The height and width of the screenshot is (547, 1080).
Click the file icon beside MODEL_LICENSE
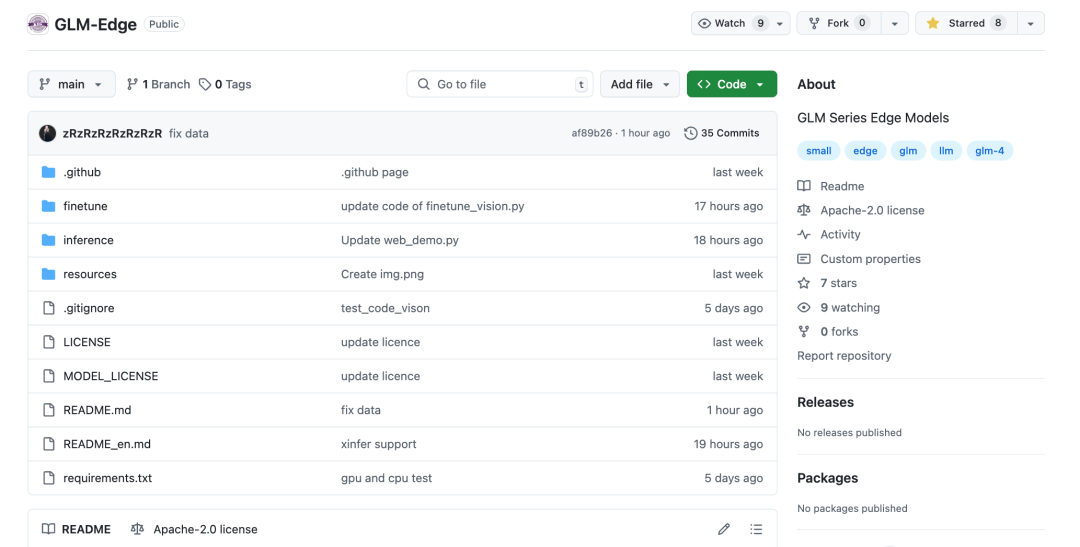(48, 376)
